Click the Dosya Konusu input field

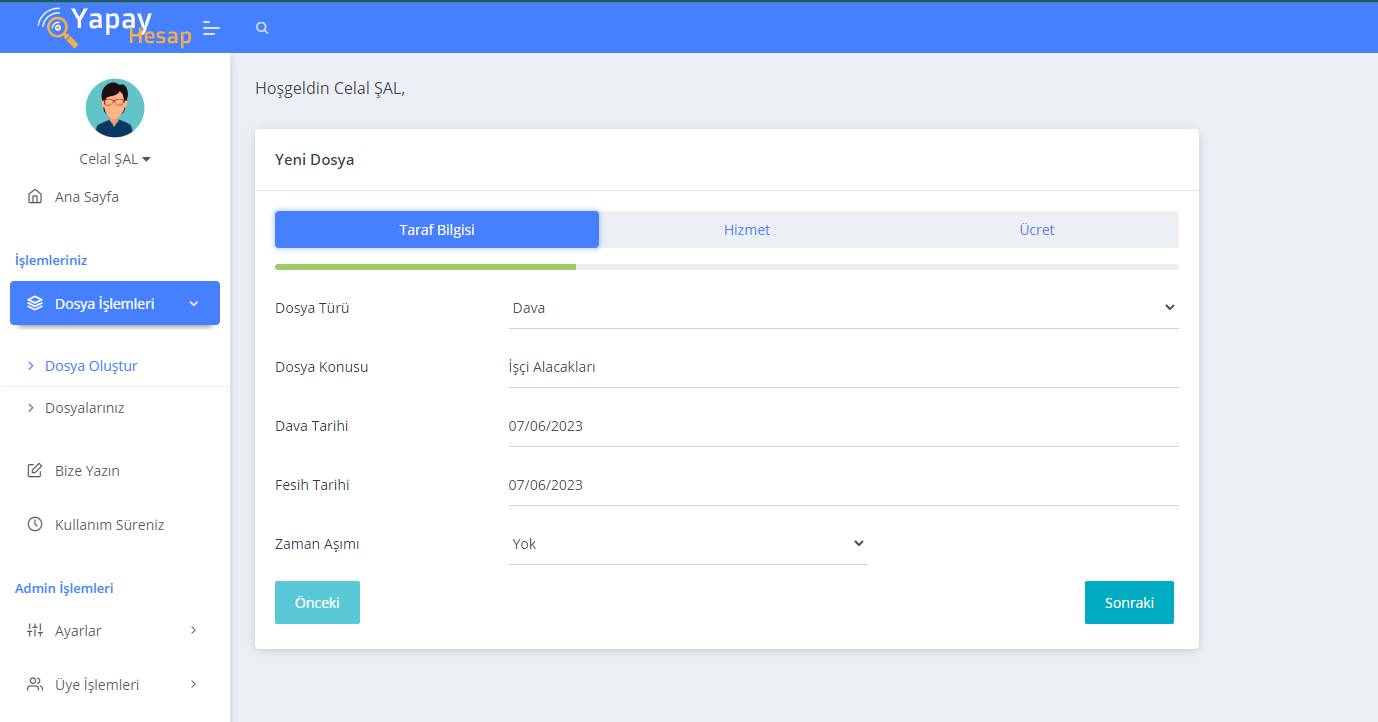[843, 367]
